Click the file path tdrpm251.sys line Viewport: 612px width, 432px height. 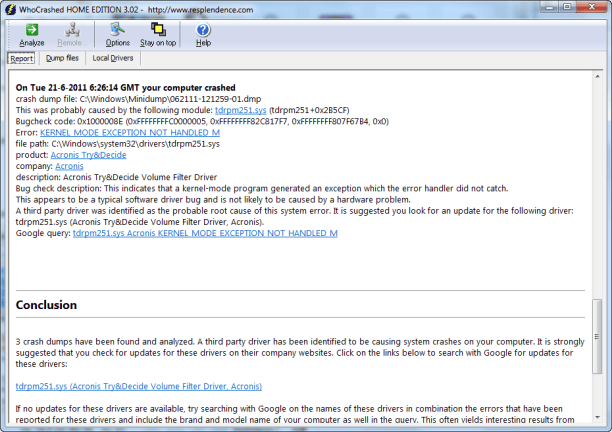(118, 144)
